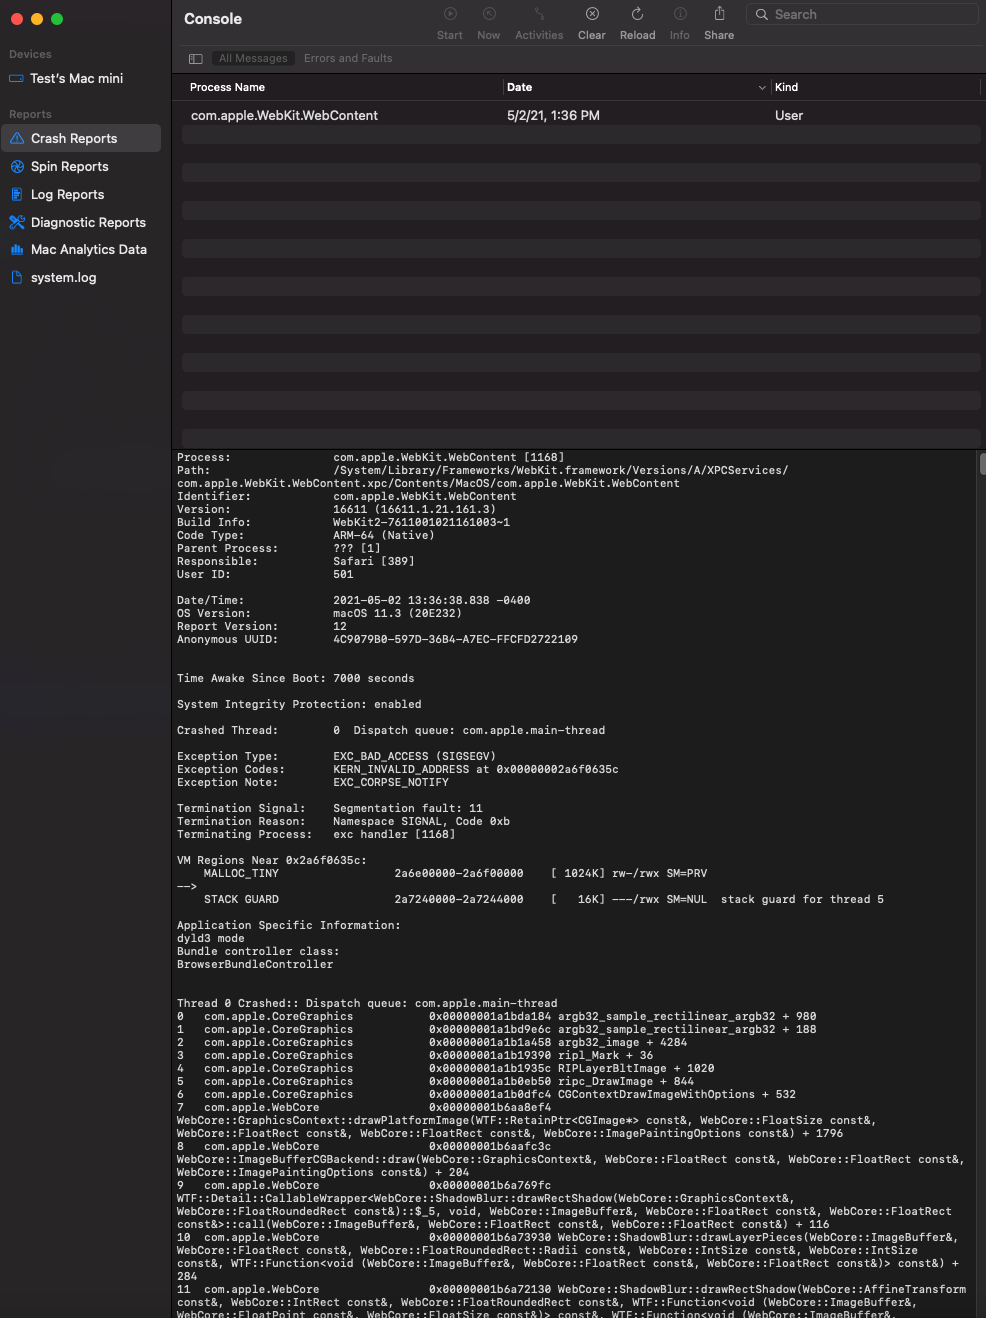Click the magnifier icon in Search
Image resolution: width=986 pixels, height=1318 pixels.
click(762, 14)
